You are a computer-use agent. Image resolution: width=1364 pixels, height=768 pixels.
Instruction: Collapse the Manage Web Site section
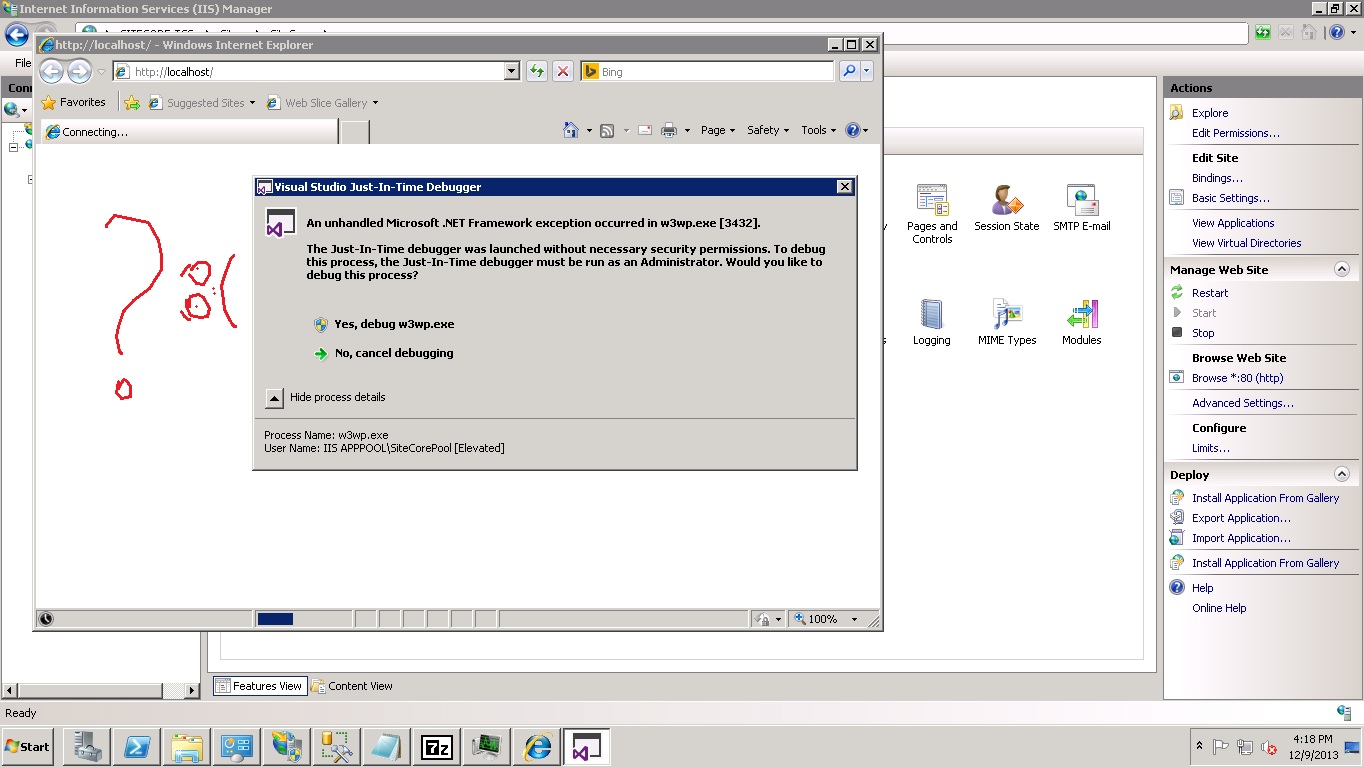pyautogui.click(x=1342, y=269)
